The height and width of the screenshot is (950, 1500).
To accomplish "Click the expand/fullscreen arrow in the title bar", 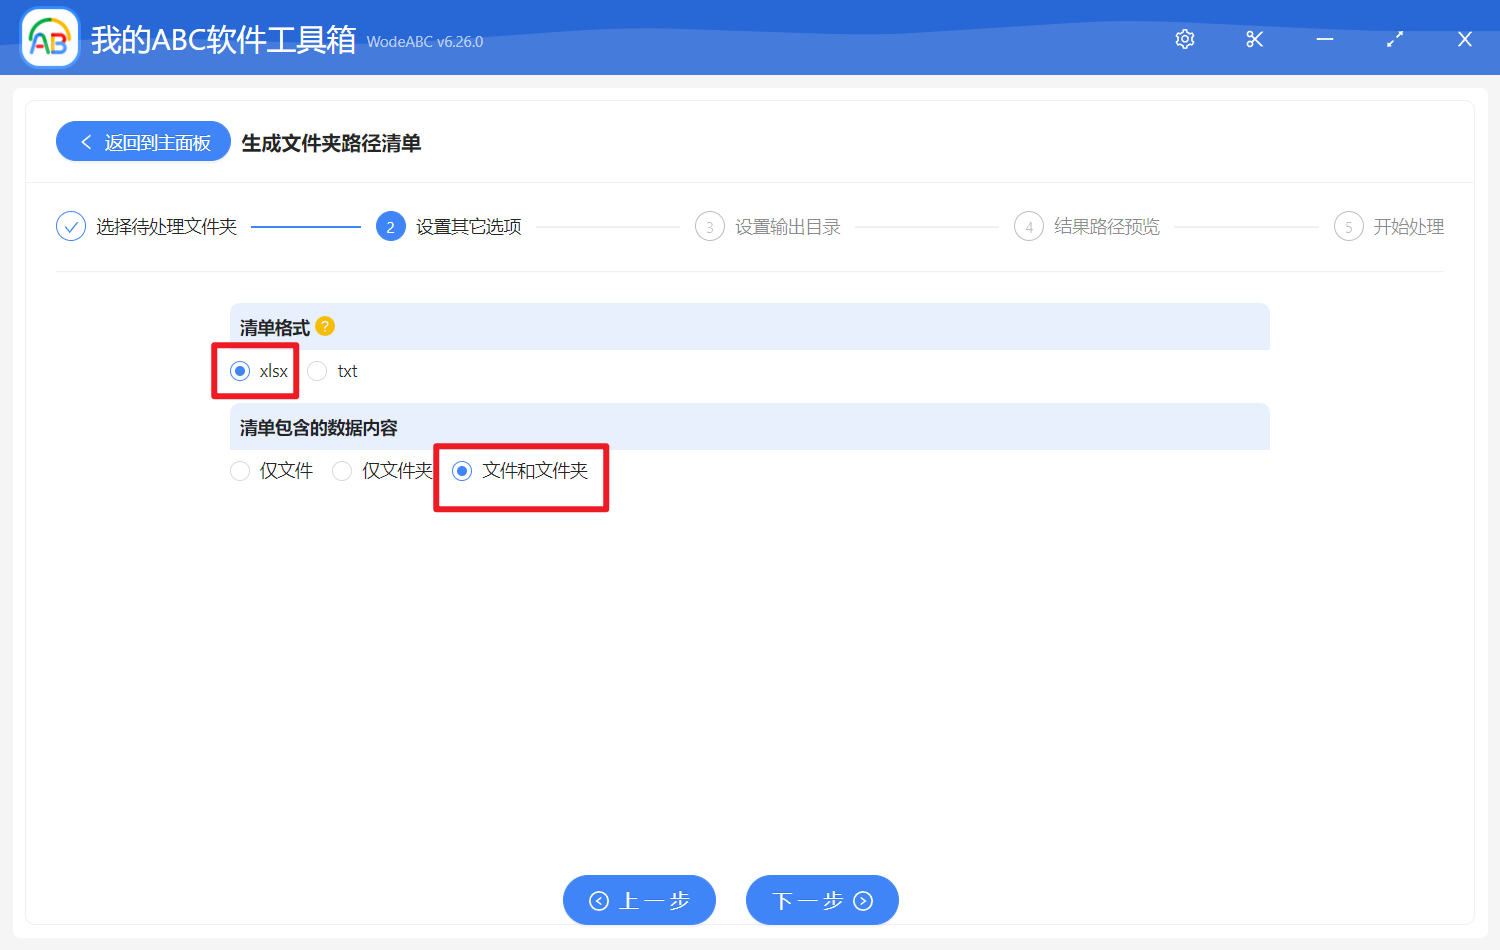I will coord(1394,39).
